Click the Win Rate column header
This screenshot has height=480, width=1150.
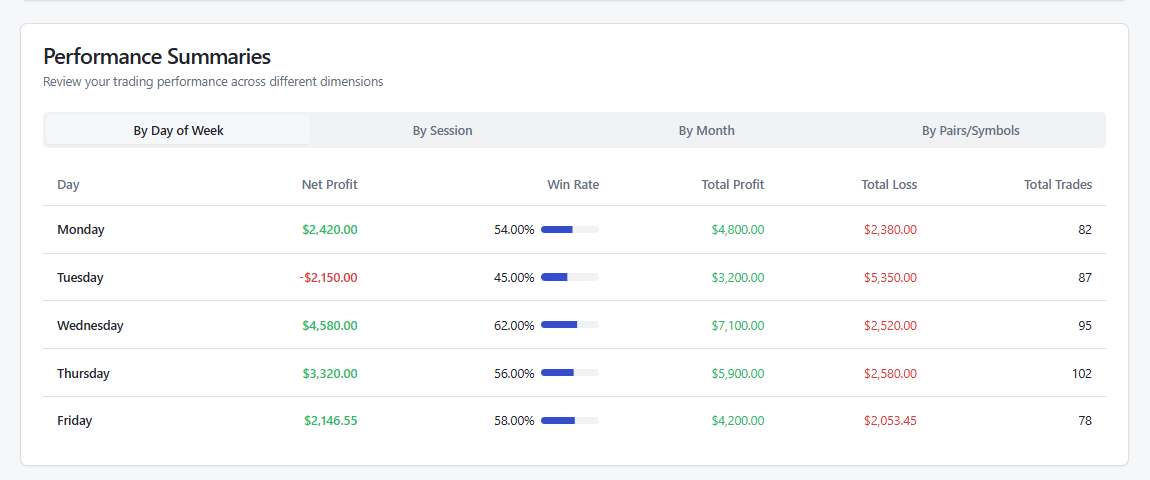pyautogui.click(x=573, y=184)
